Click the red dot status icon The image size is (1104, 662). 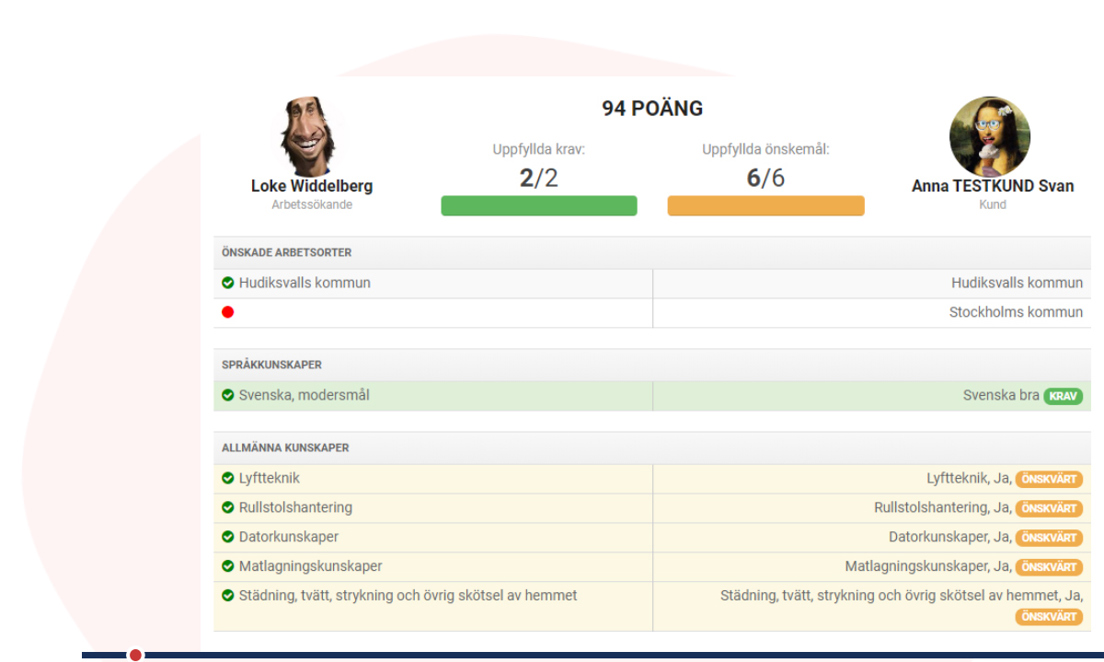click(228, 312)
